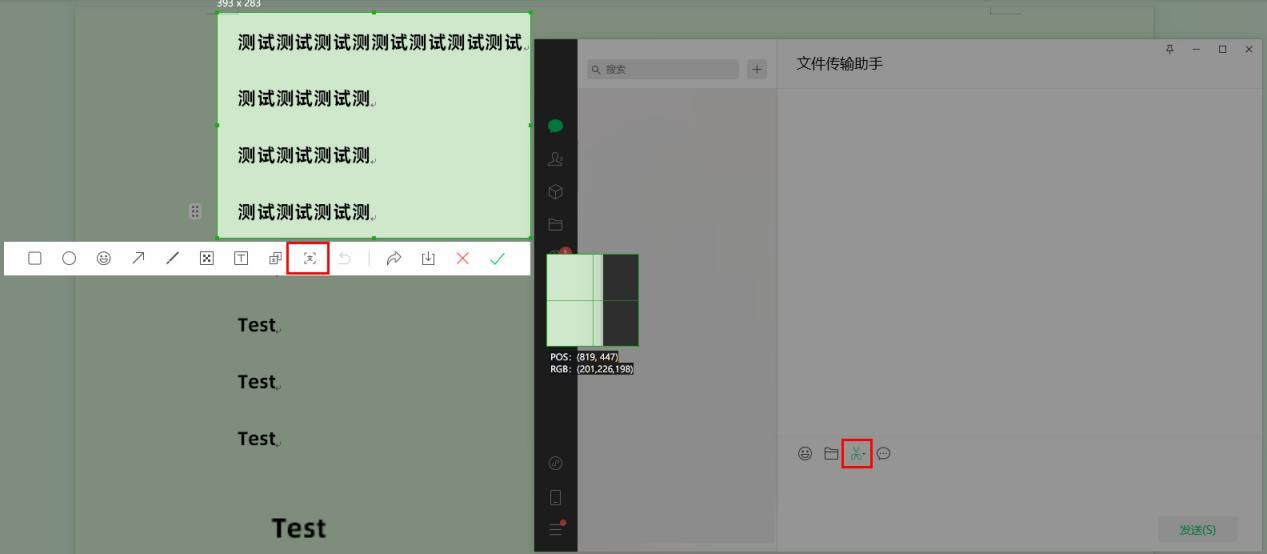Save the screenshot to file
Viewport: 1267px width, 554px height.
click(x=428, y=258)
